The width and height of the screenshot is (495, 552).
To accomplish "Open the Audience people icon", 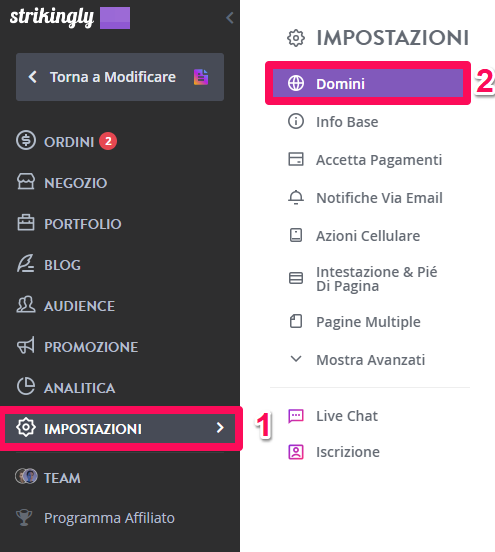I will pyautogui.click(x=26, y=305).
